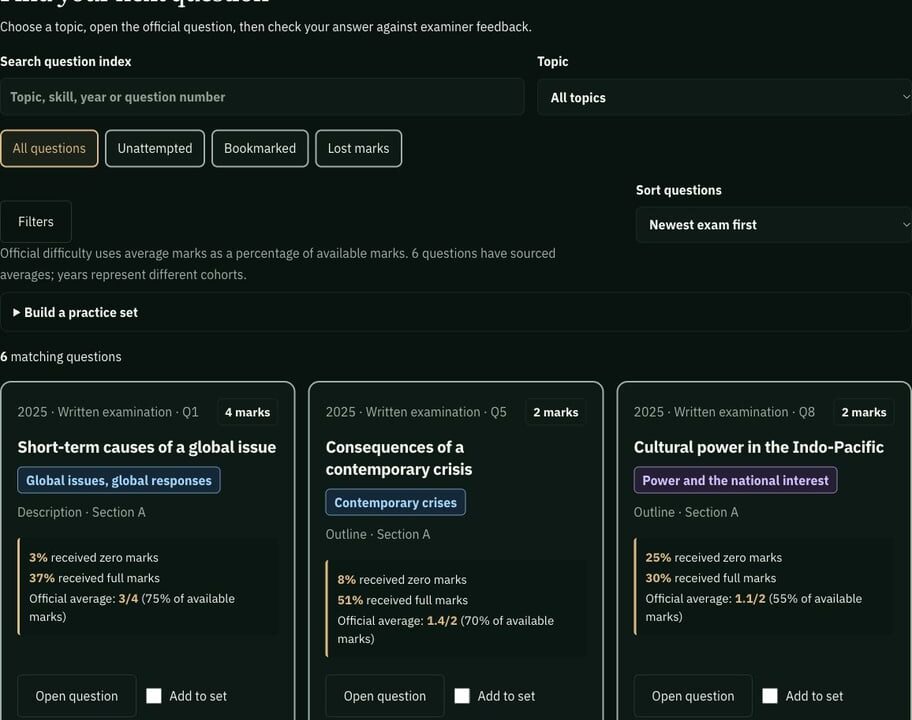
Task: Click 'Official average: 1.4/2' text
Action: (x=397, y=621)
